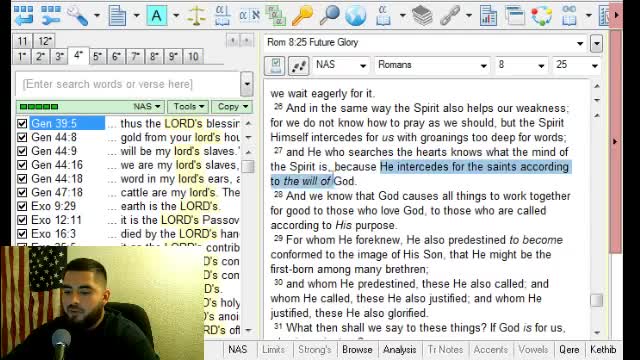Click the search words input field
The image size is (640, 360).
point(128,84)
